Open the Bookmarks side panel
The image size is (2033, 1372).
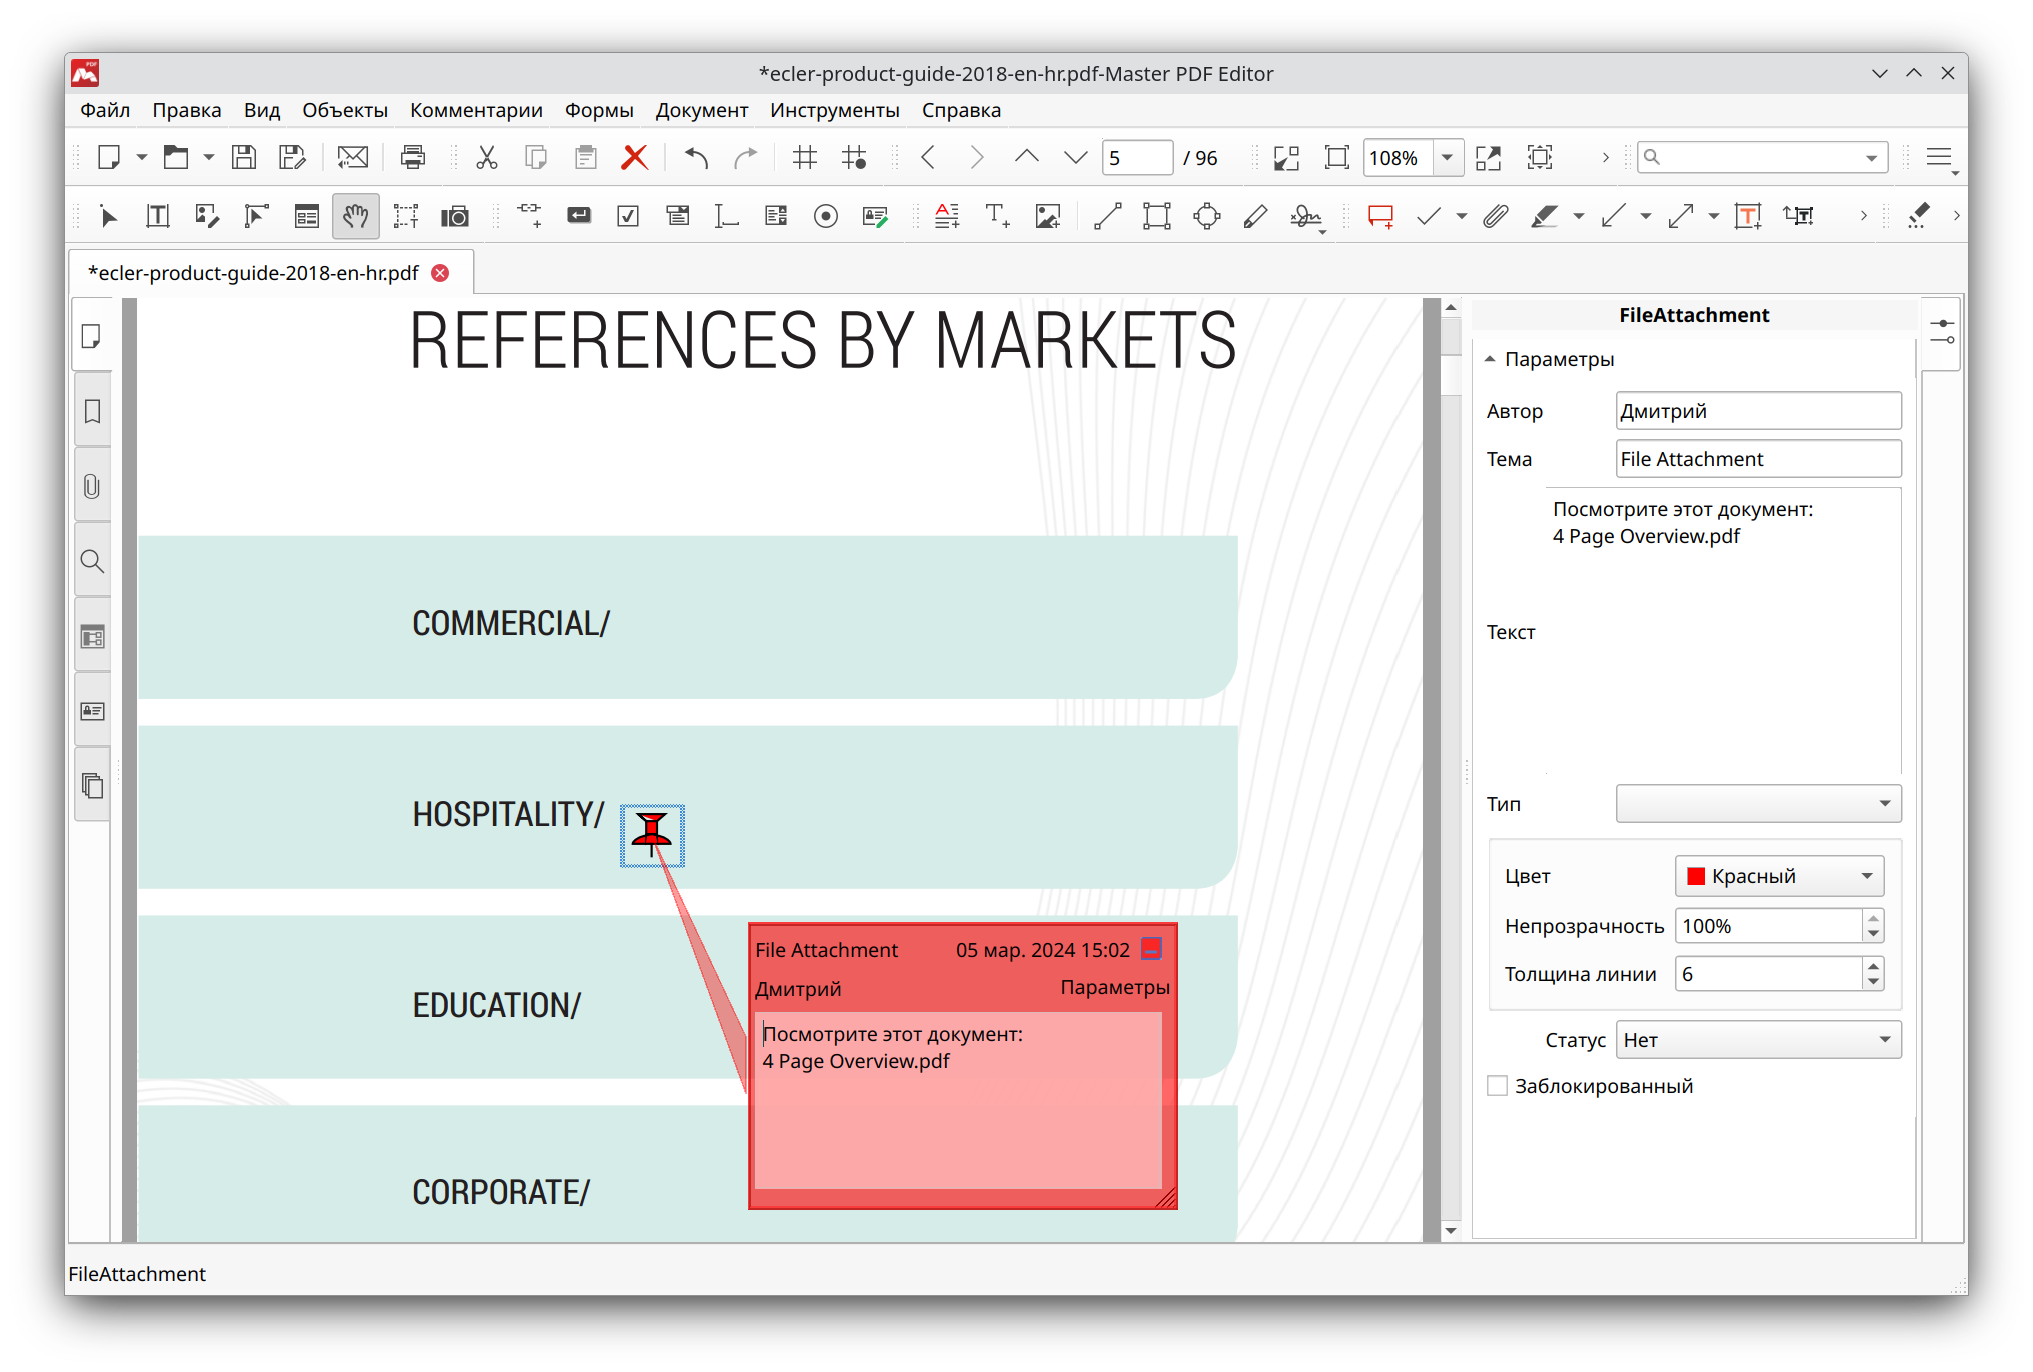pos(92,411)
